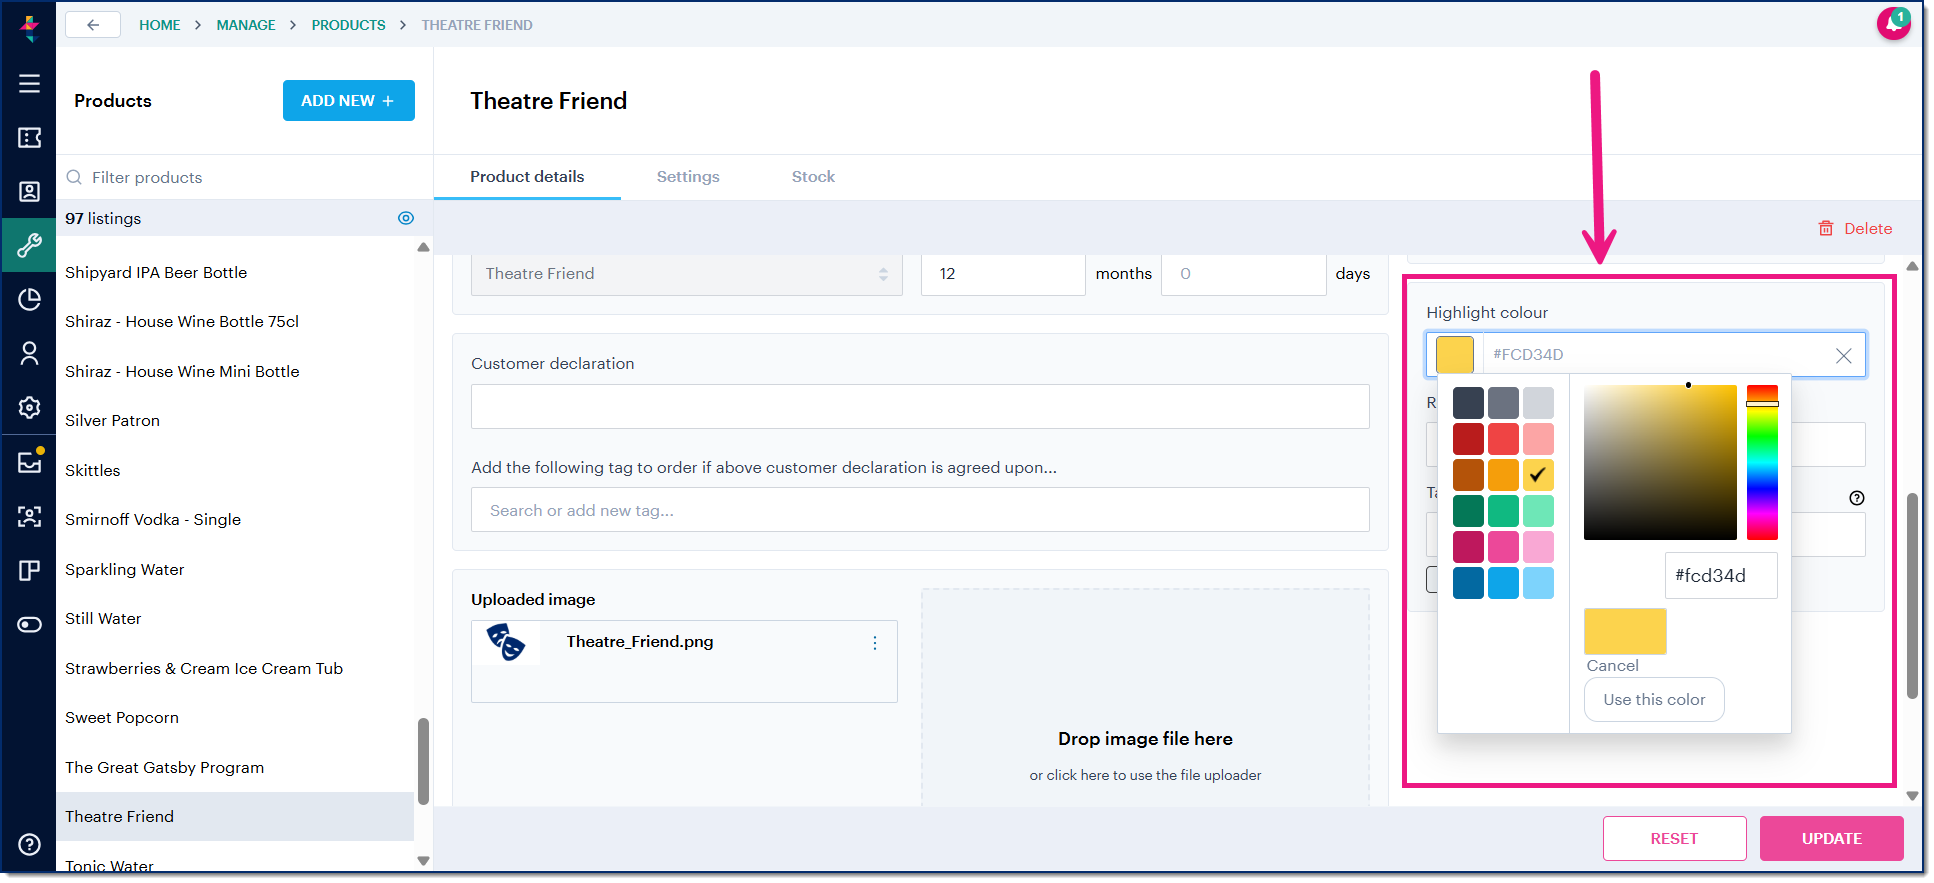Select Smirnoff Vodka - Single listing
Image resolution: width=1934 pixels, height=883 pixels.
tap(153, 520)
